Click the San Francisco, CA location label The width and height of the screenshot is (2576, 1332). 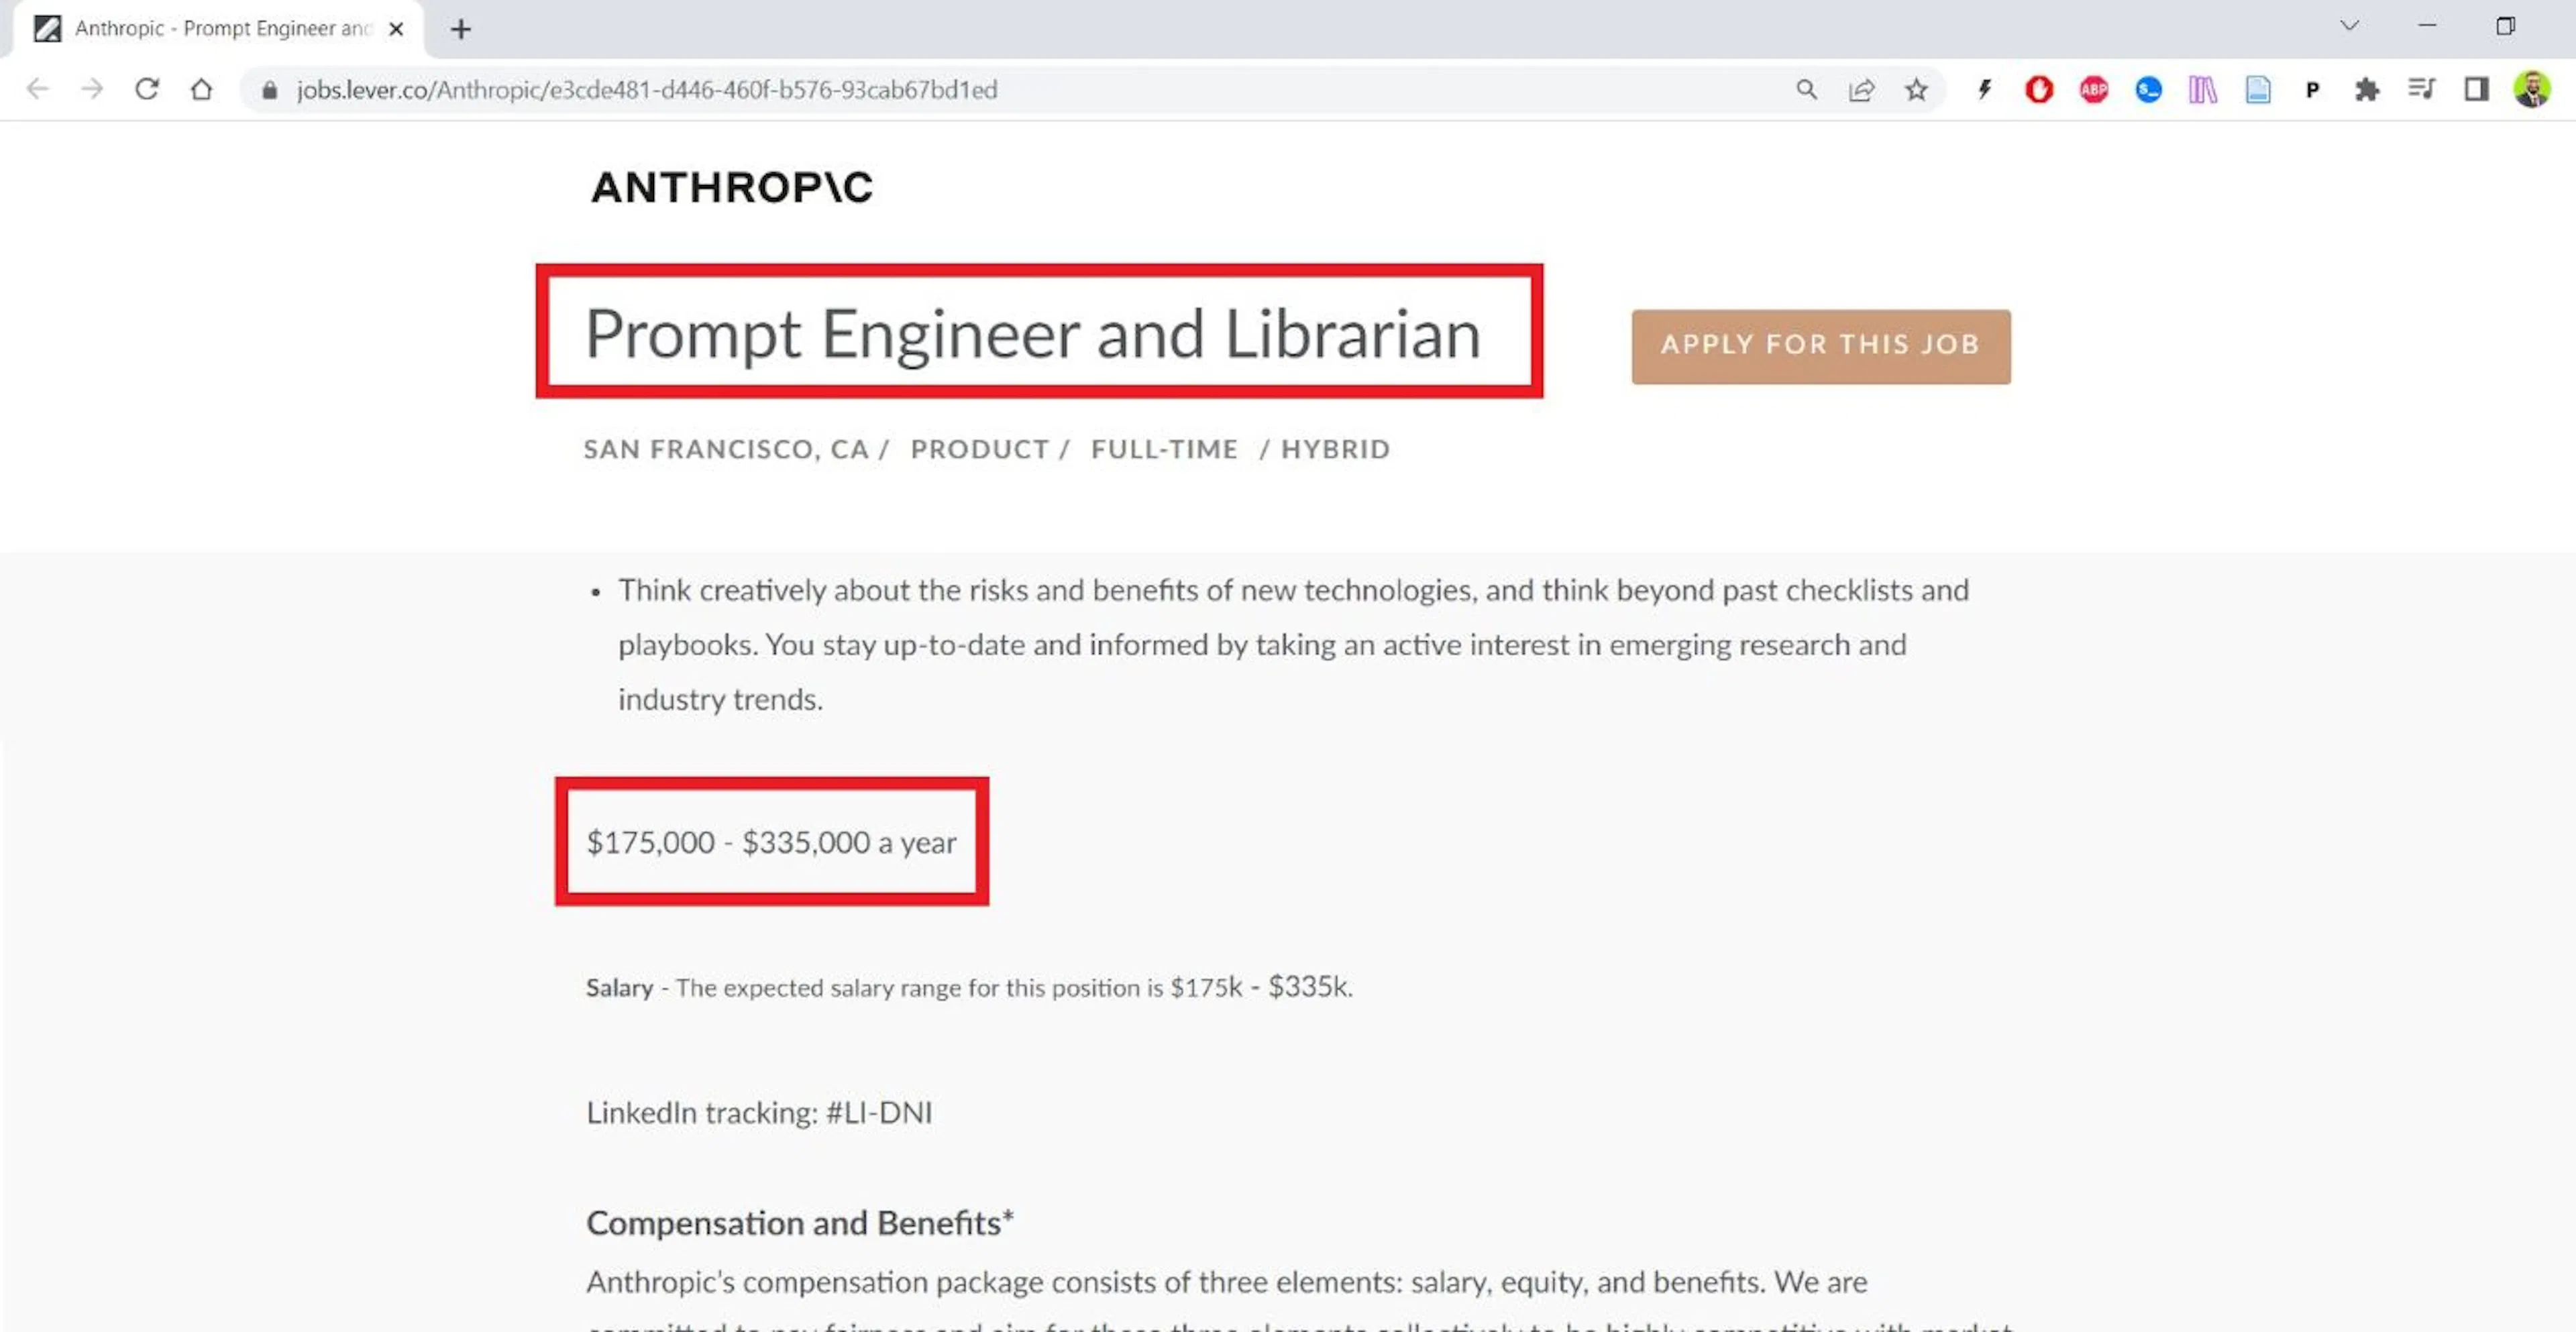pyautogui.click(x=727, y=449)
